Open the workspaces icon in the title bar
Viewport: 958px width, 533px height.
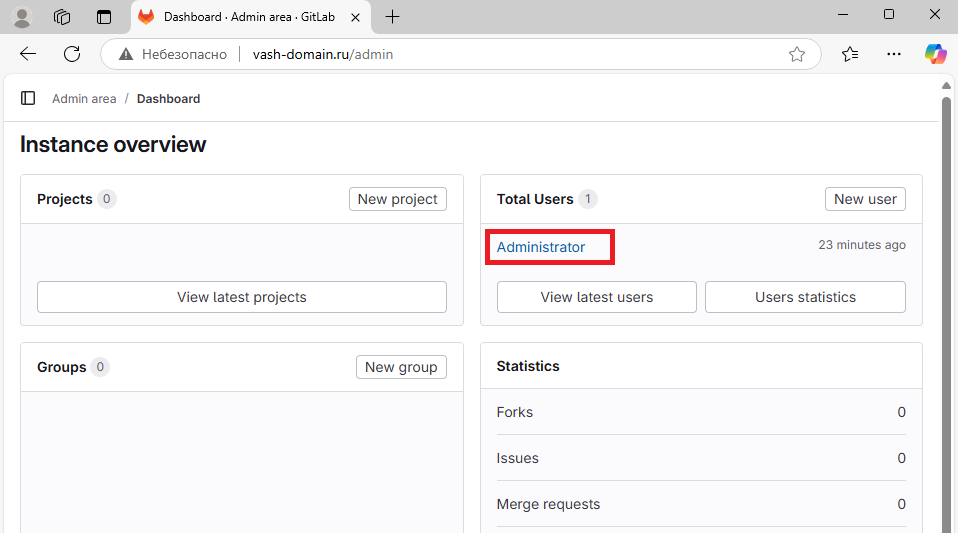(x=62, y=17)
